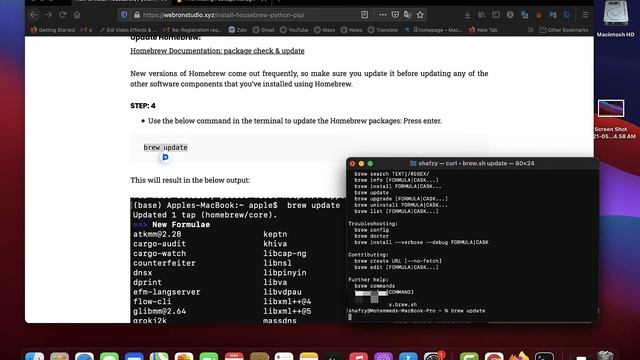
Task: Open the Podcasts app in the Dock
Action: pyautogui.click(x=383, y=356)
